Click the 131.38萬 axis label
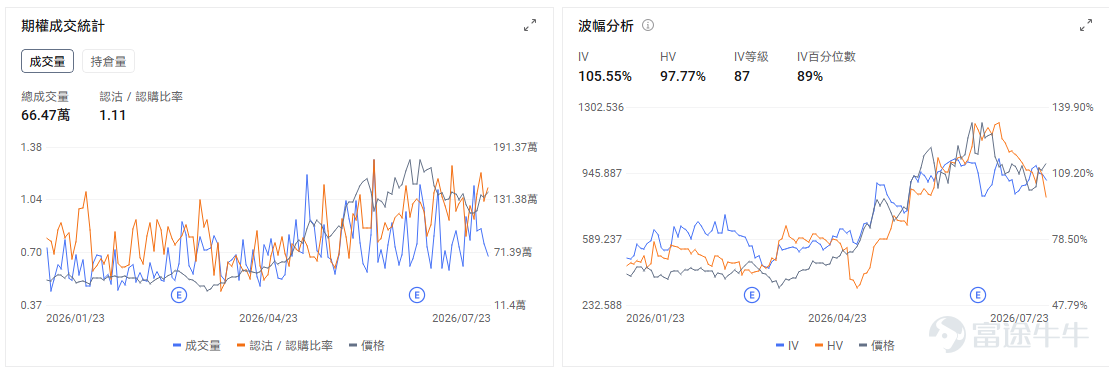1109x371 pixels. [x=515, y=199]
